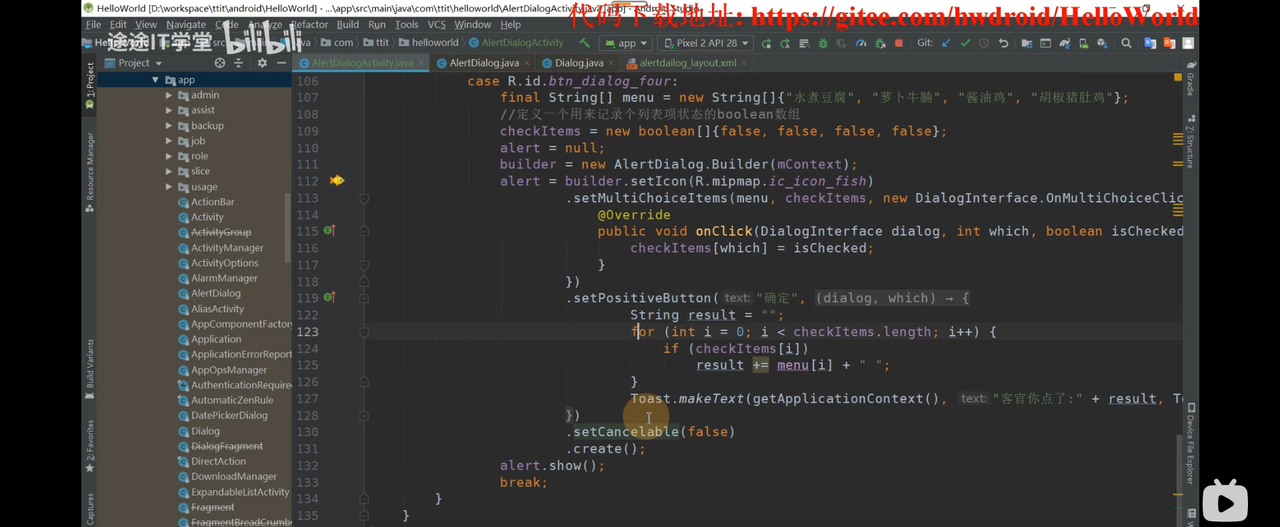Screen dimensions: 1280x527
Task: Toggle the code fold marker at line 115
Action: point(364,231)
